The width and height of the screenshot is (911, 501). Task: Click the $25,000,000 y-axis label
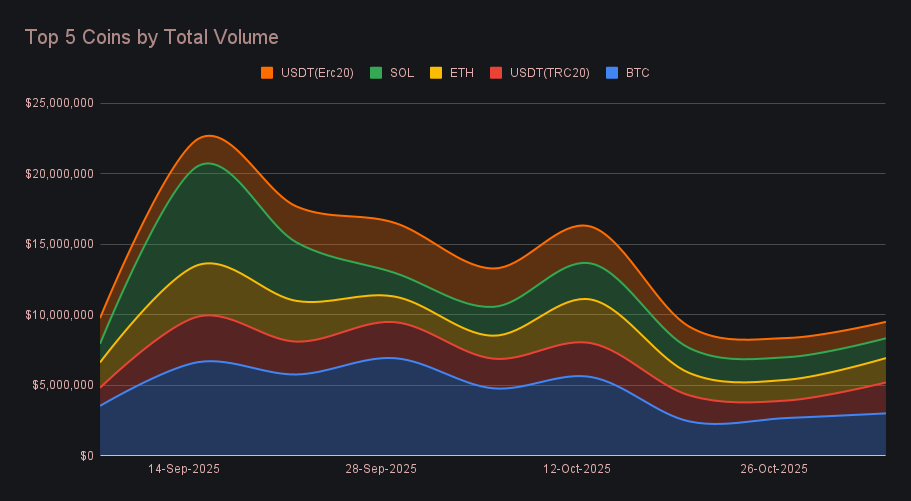coord(59,103)
